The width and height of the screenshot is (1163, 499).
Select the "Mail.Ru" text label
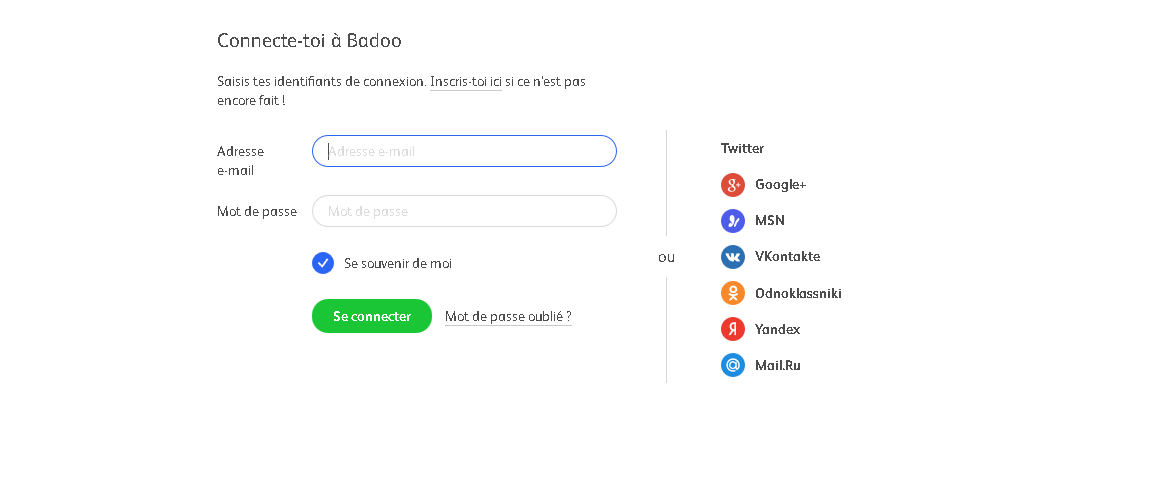(778, 365)
